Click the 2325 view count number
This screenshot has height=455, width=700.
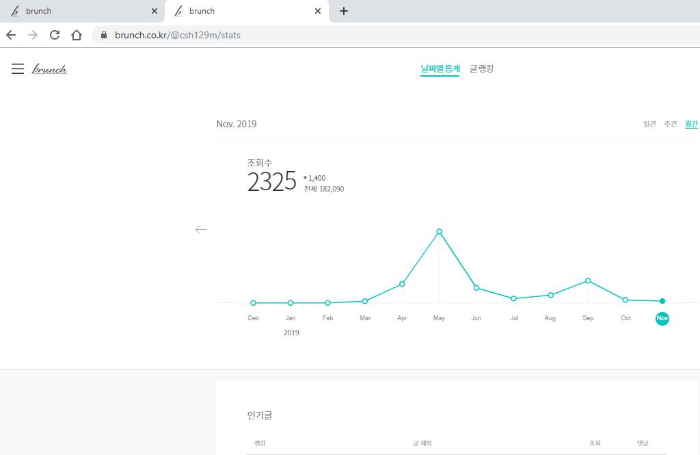272,181
